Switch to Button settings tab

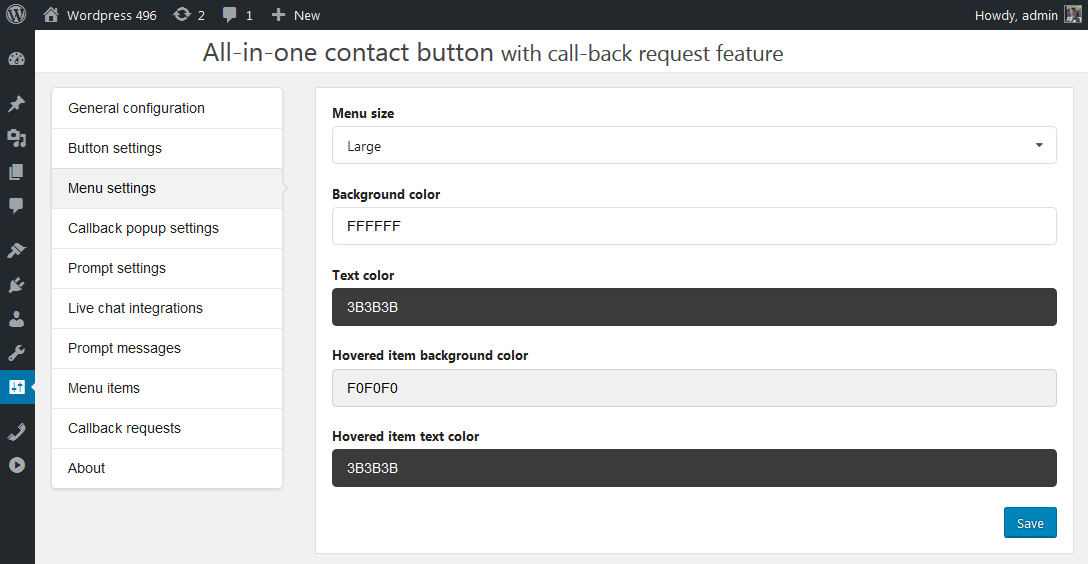(167, 148)
